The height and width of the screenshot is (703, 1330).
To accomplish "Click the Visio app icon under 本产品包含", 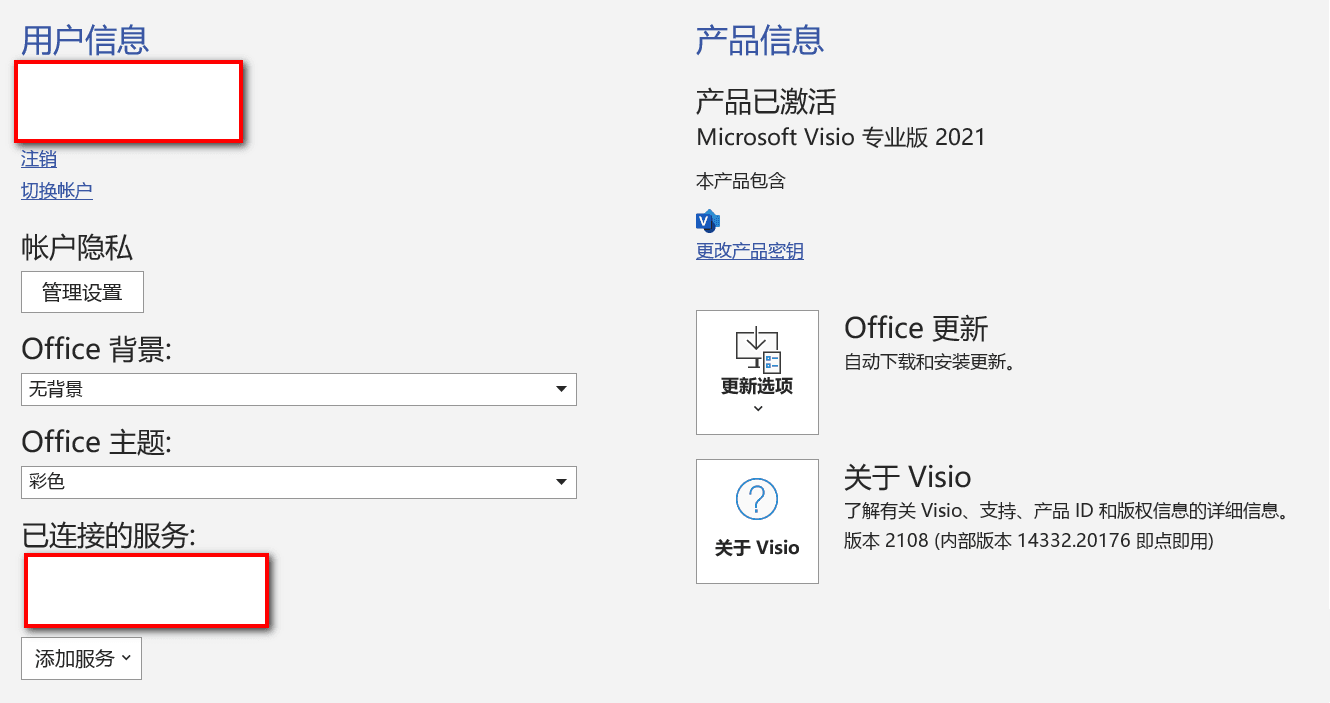I will tap(708, 220).
